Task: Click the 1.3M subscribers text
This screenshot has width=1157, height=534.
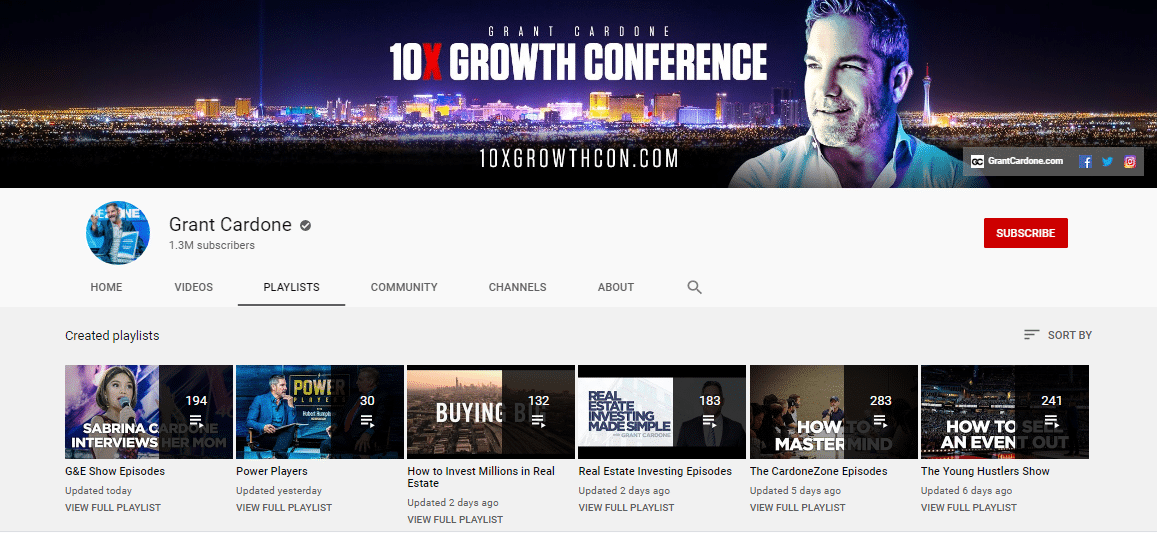Action: 212,246
